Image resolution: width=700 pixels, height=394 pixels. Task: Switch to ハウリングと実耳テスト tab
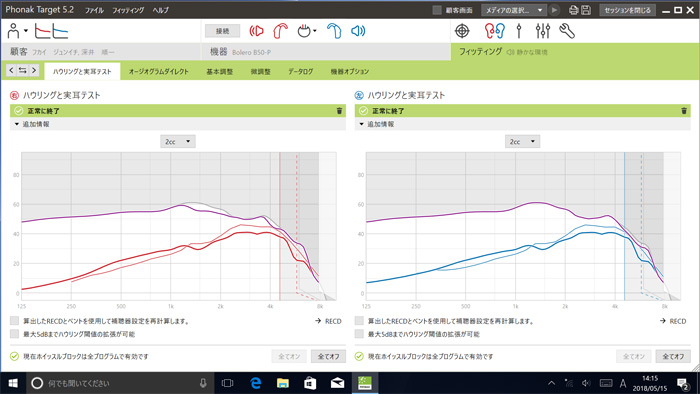(82, 71)
